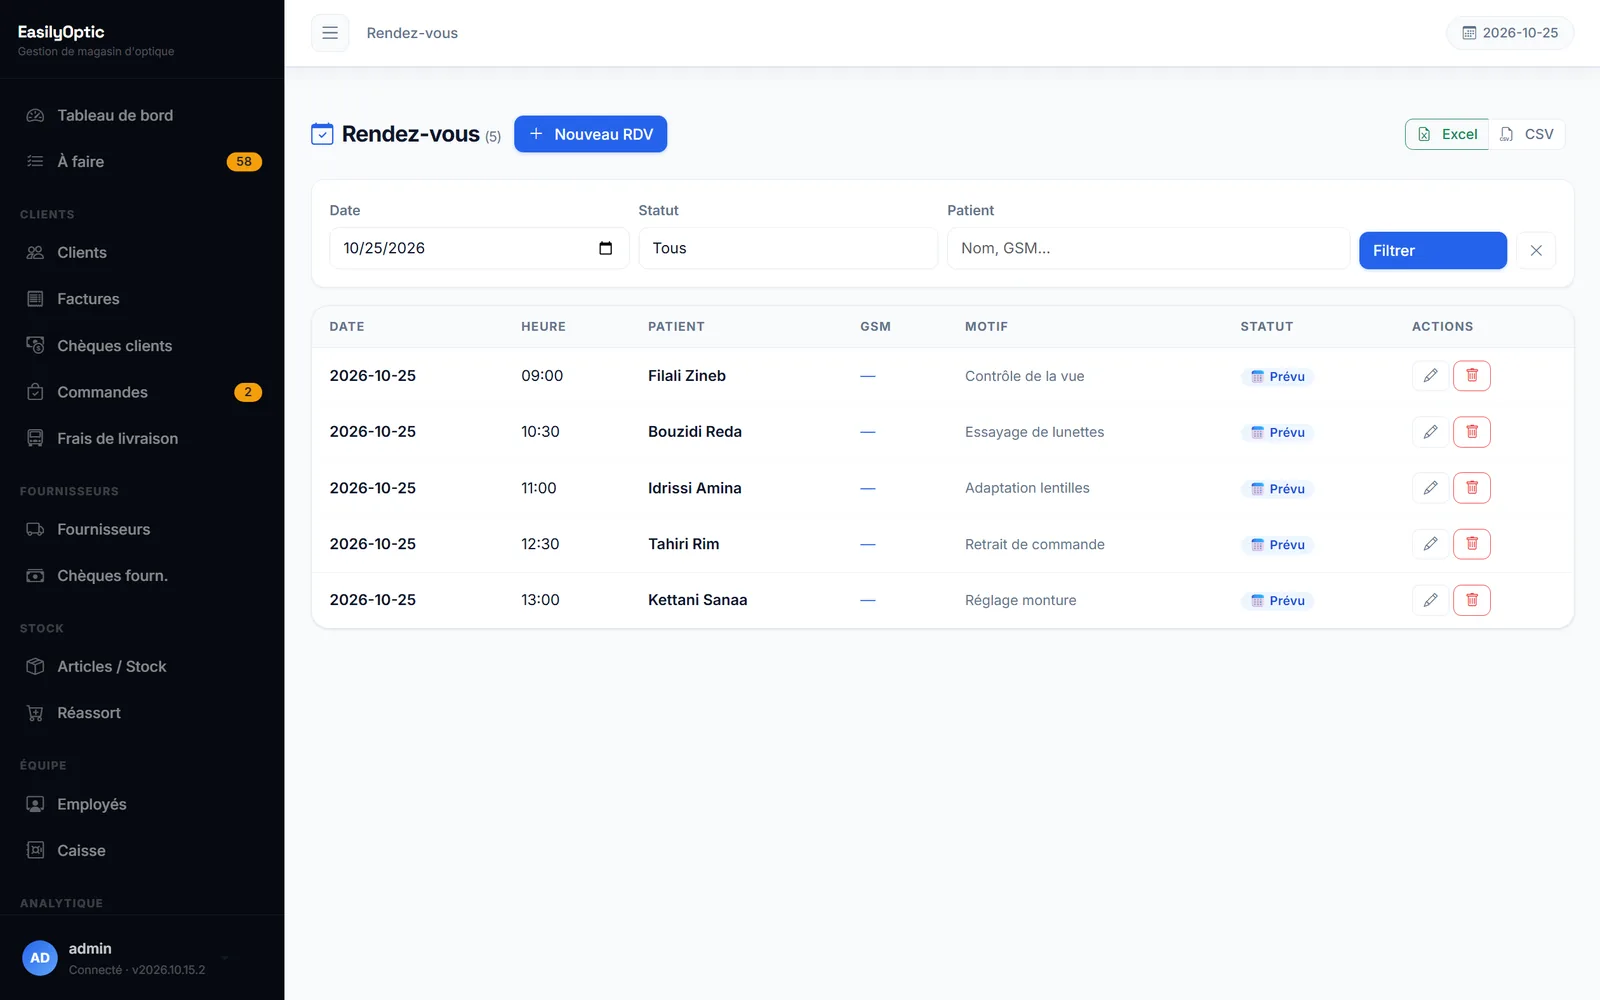Click Prévu status for Filali Zineb
1600x1000 pixels.
(1277, 377)
